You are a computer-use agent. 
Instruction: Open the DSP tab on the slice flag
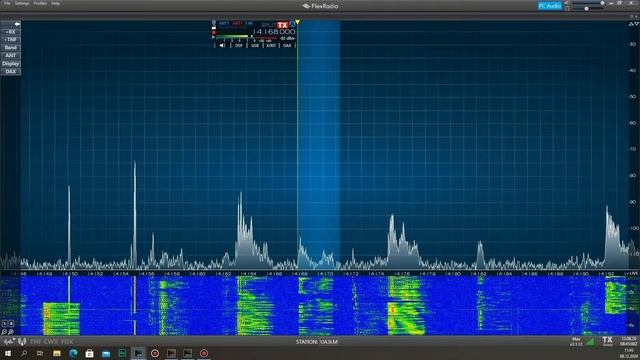(x=238, y=45)
